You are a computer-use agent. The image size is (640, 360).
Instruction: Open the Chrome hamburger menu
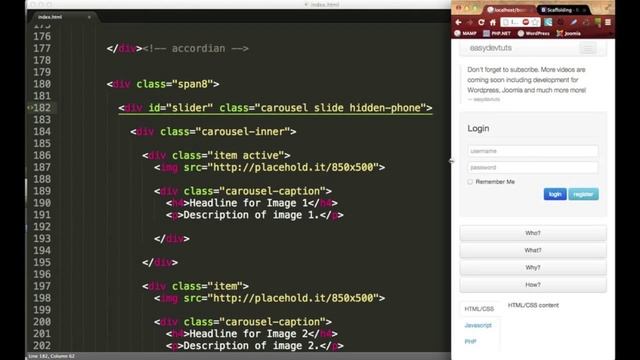608,22
